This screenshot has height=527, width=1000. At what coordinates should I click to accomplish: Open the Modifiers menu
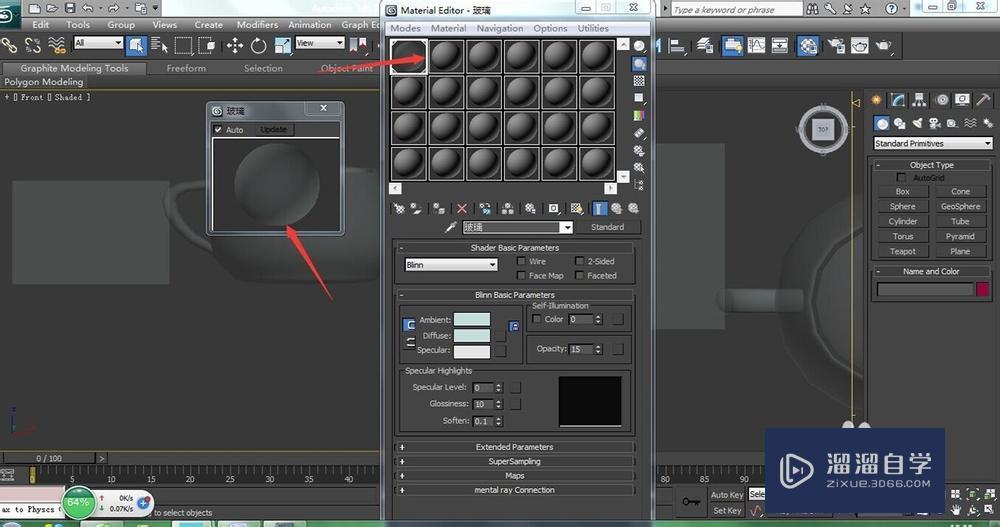[257, 25]
